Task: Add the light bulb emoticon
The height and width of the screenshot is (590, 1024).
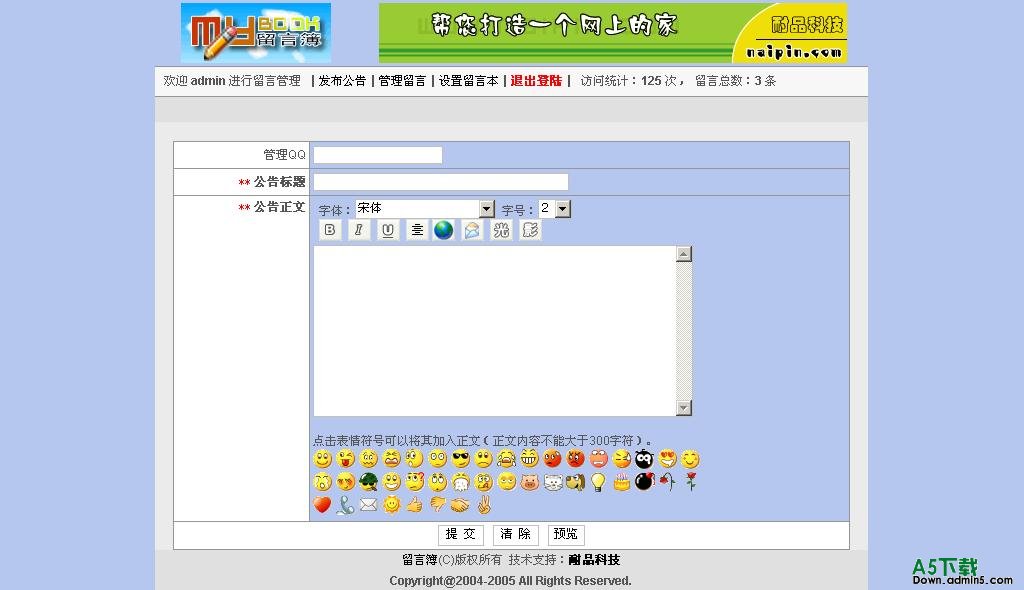Action: tap(598, 482)
